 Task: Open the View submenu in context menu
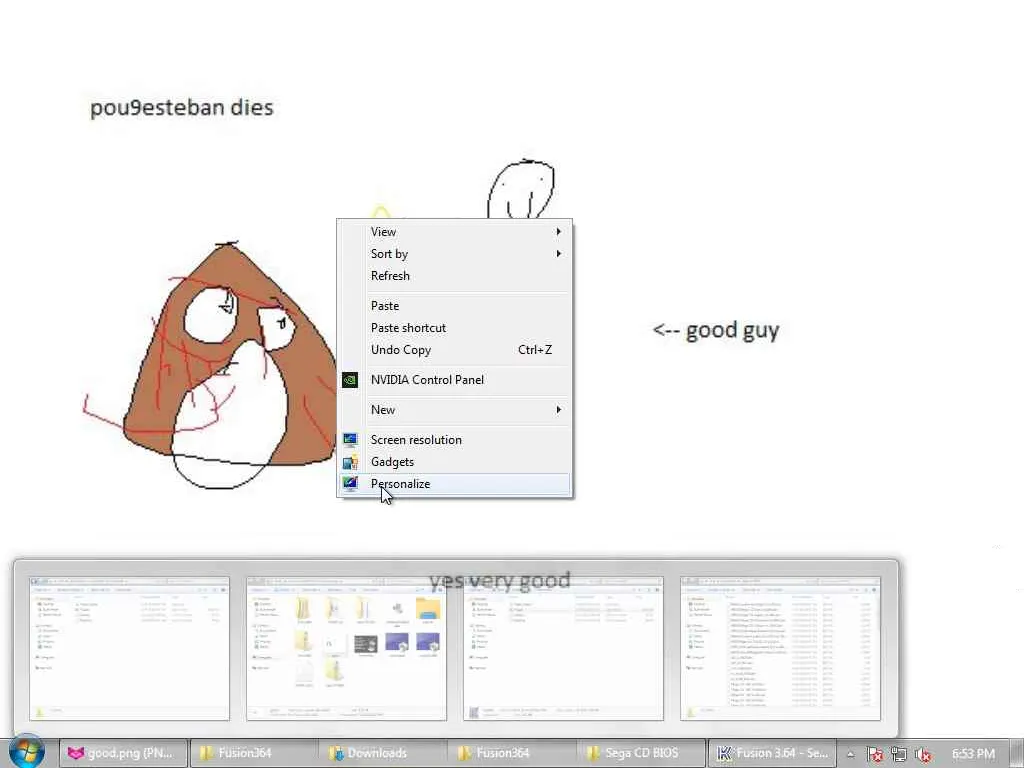point(454,232)
